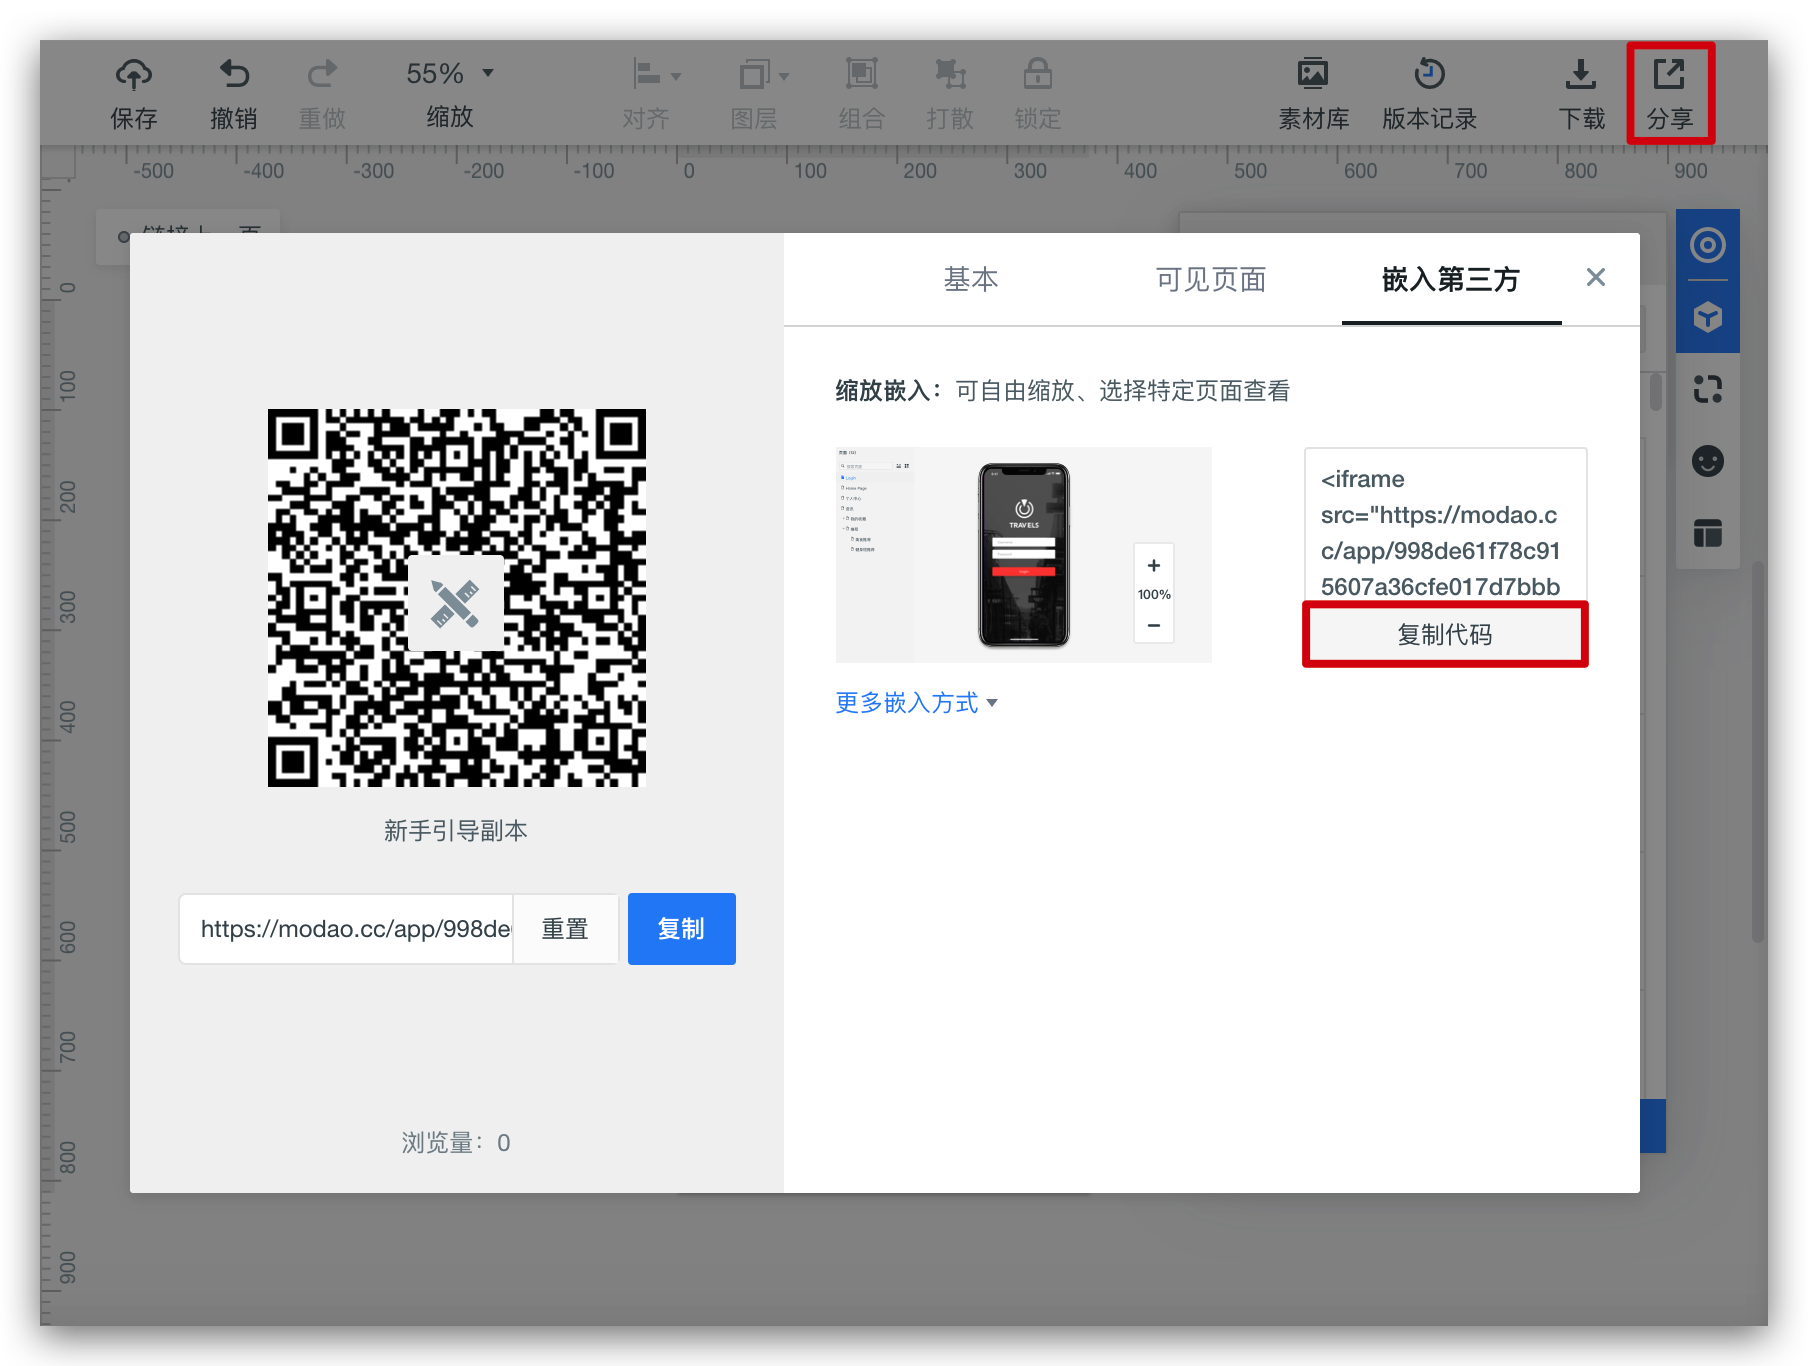This screenshot has height=1366, width=1808.
Task: Click the Lock (锁定) icon
Action: (1038, 74)
